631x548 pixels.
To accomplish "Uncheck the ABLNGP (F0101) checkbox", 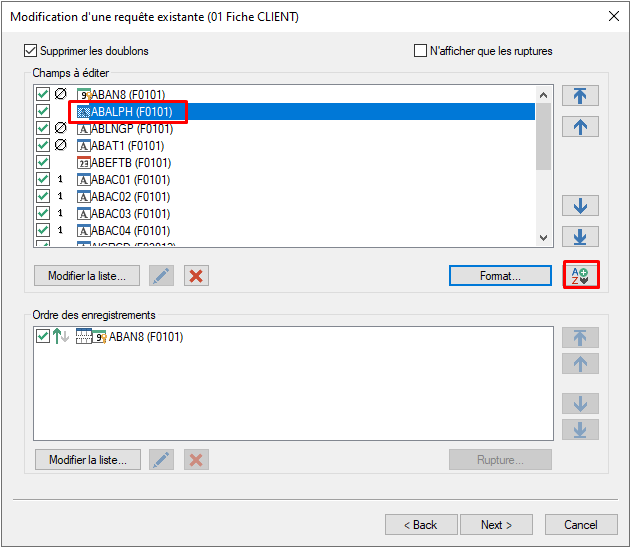I will click(x=43, y=128).
